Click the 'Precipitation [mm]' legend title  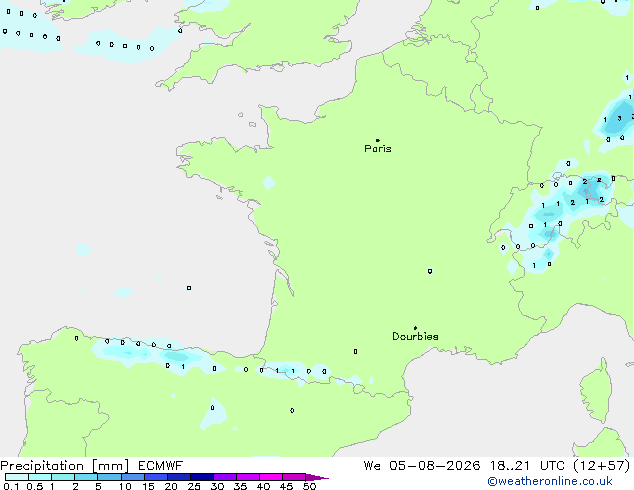coord(64,466)
